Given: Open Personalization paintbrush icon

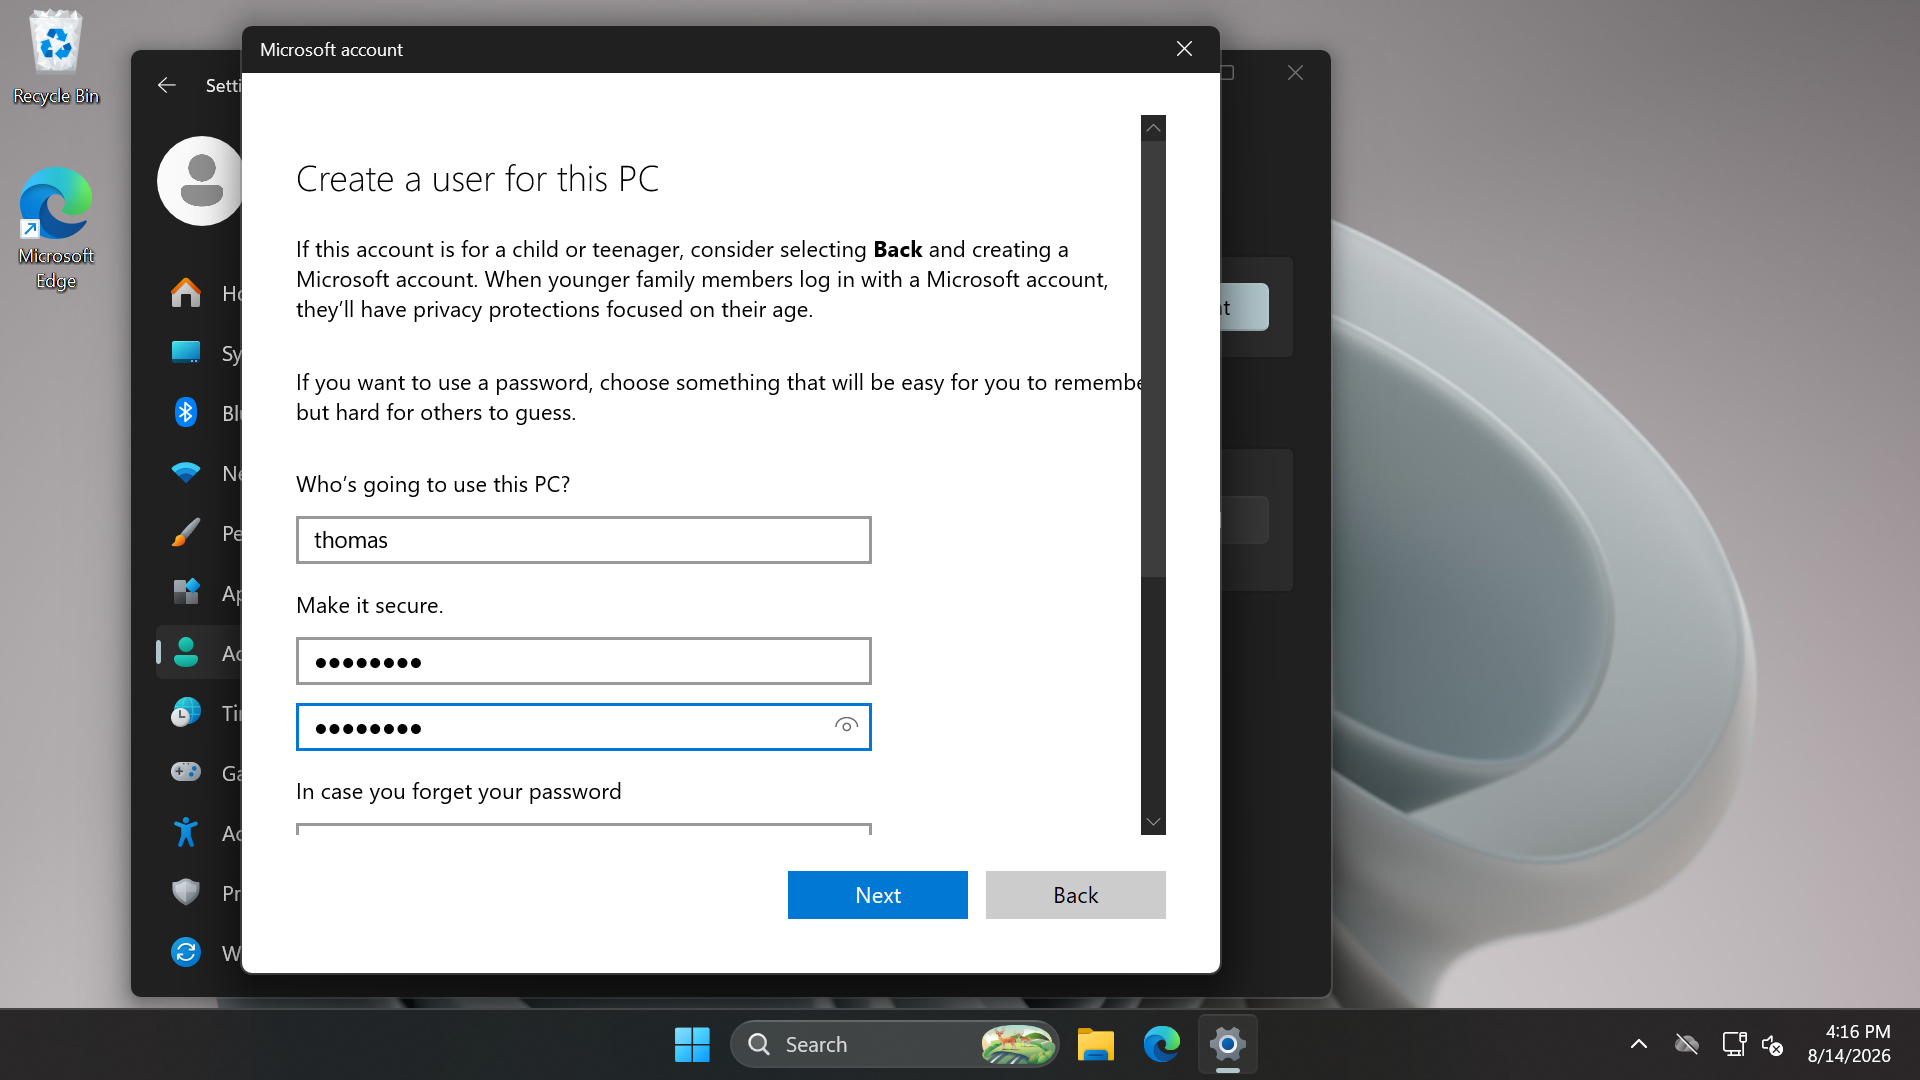Looking at the screenshot, I should pyautogui.click(x=186, y=533).
